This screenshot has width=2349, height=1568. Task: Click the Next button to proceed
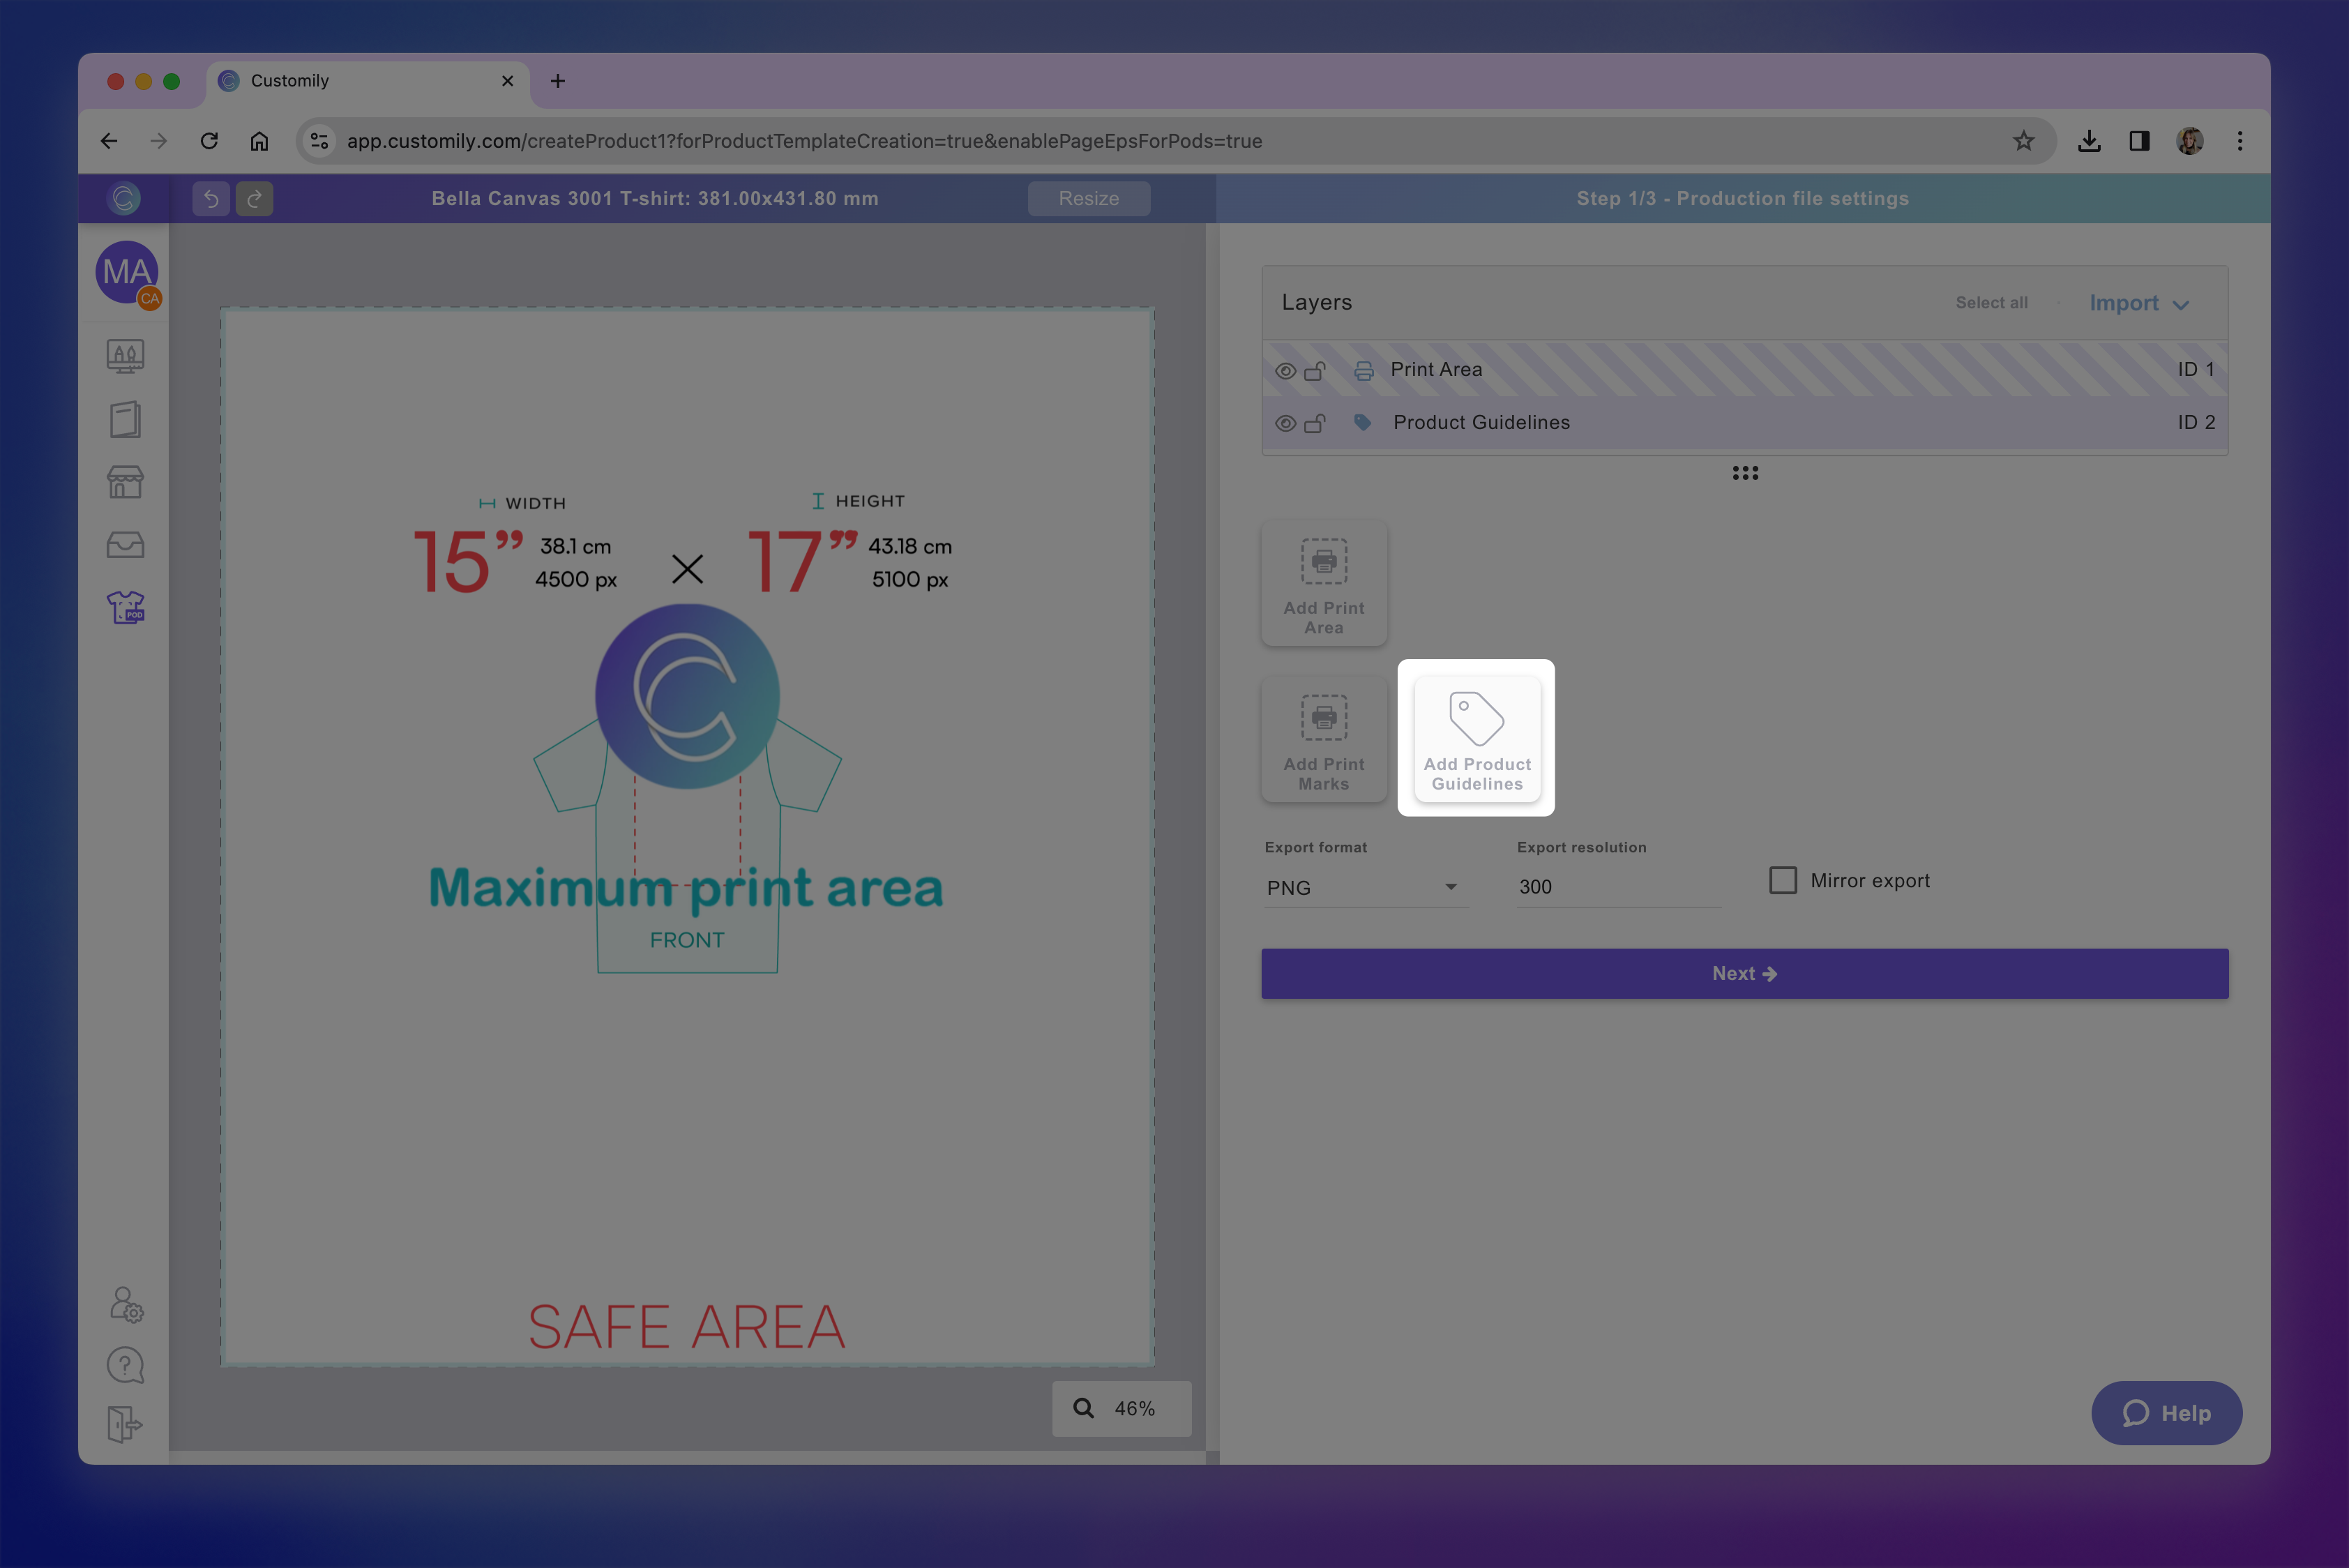coord(1744,972)
